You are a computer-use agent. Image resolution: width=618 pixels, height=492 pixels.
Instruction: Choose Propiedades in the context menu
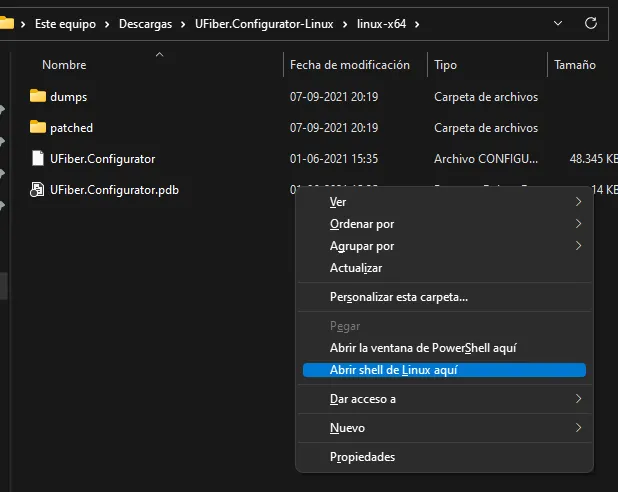tap(444, 457)
